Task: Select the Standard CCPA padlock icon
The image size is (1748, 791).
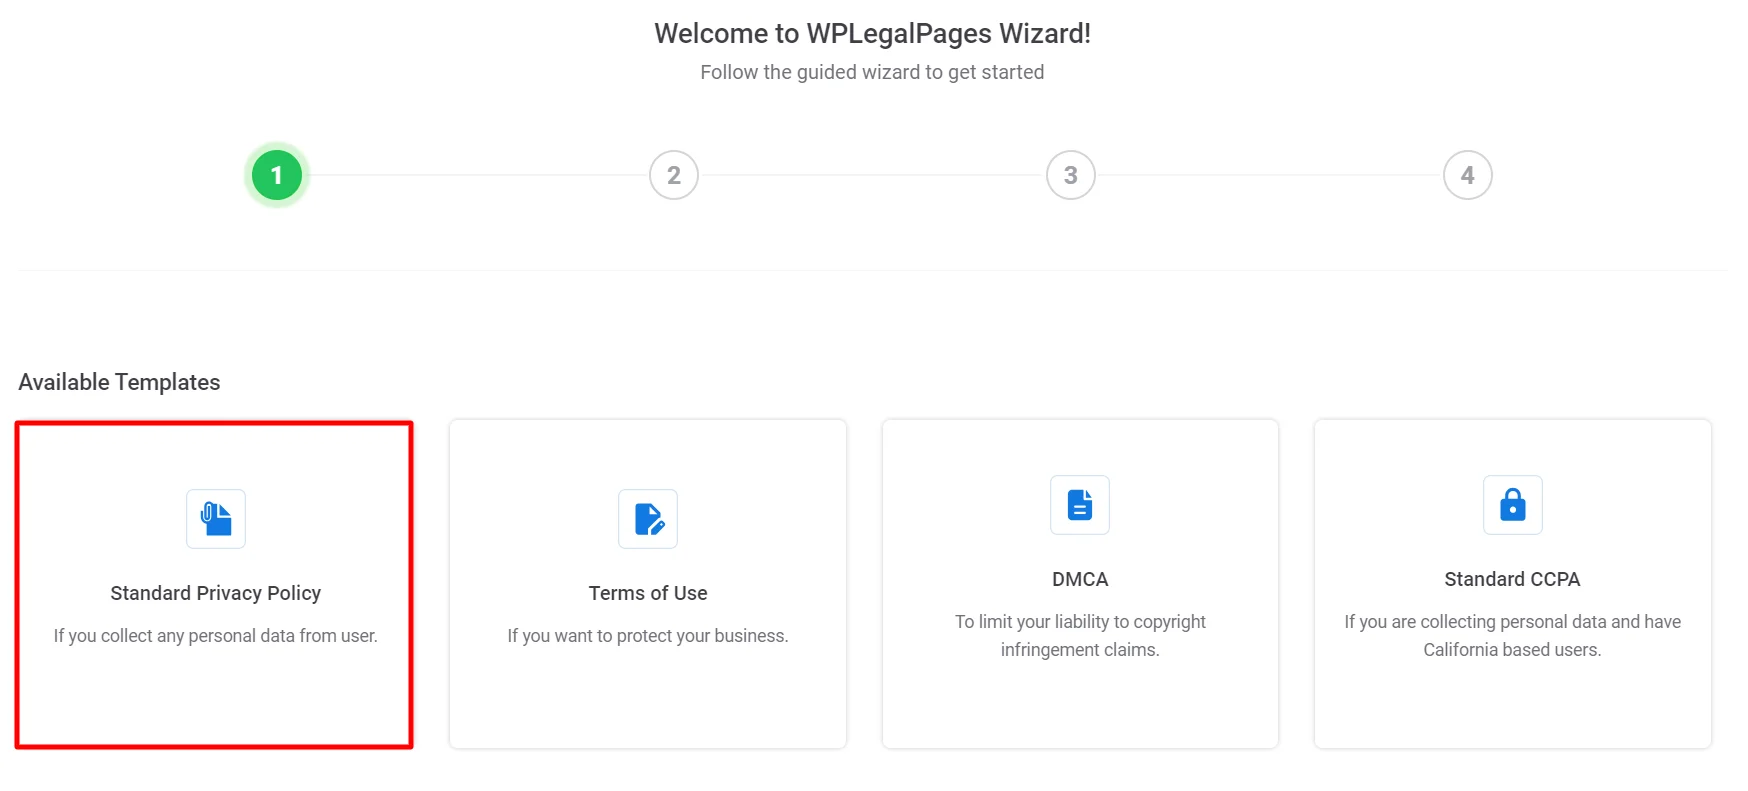Action: coord(1512,505)
